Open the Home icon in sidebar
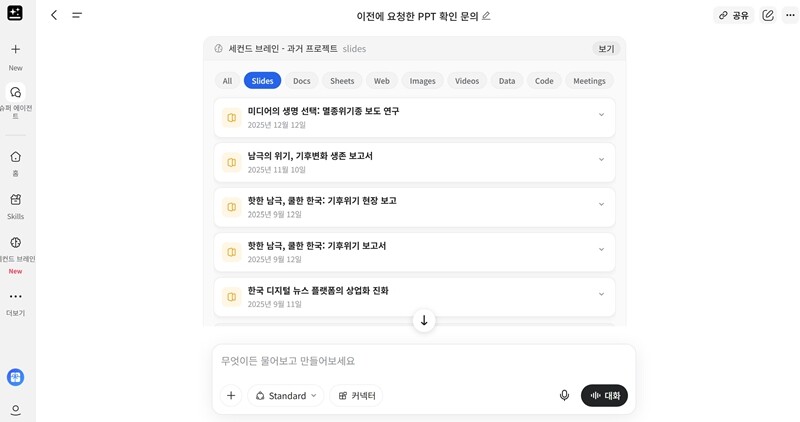The width and height of the screenshot is (800, 422). point(15,157)
